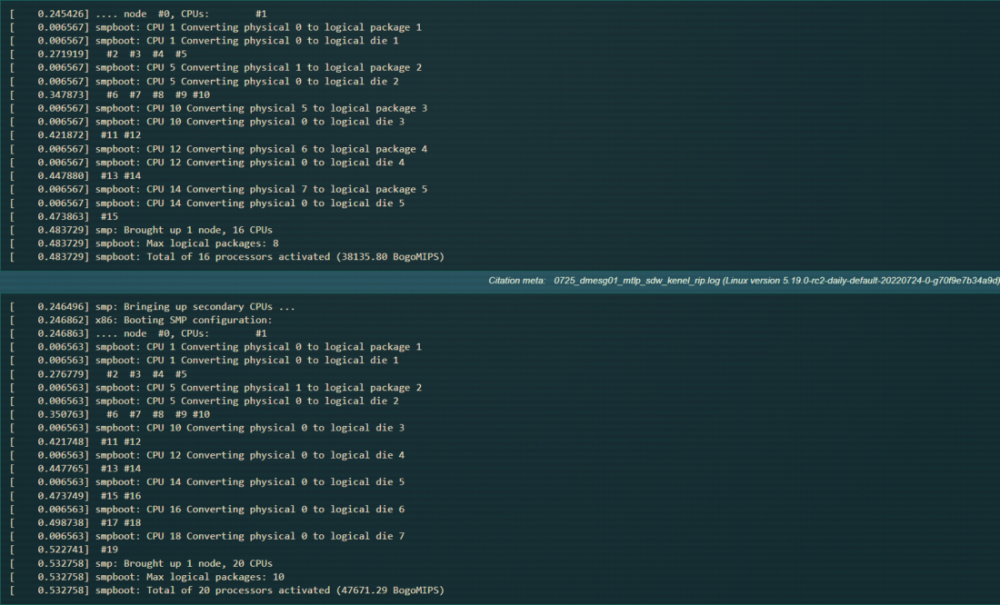Image resolution: width=1000 pixels, height=605 pixels.
Task: Select the line converting CPU 10 to package 3
Action: (219, 108)
